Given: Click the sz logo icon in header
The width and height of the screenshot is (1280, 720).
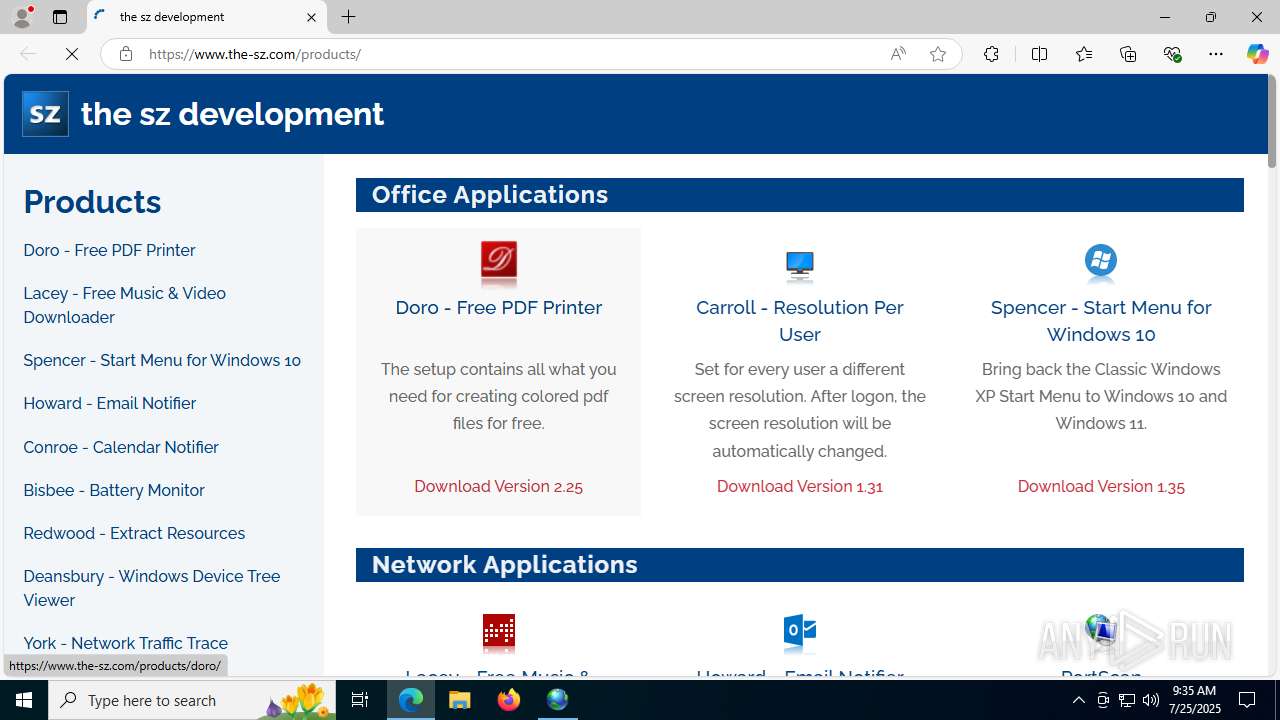Looking at the screenshot, I should tap(45, 114).
